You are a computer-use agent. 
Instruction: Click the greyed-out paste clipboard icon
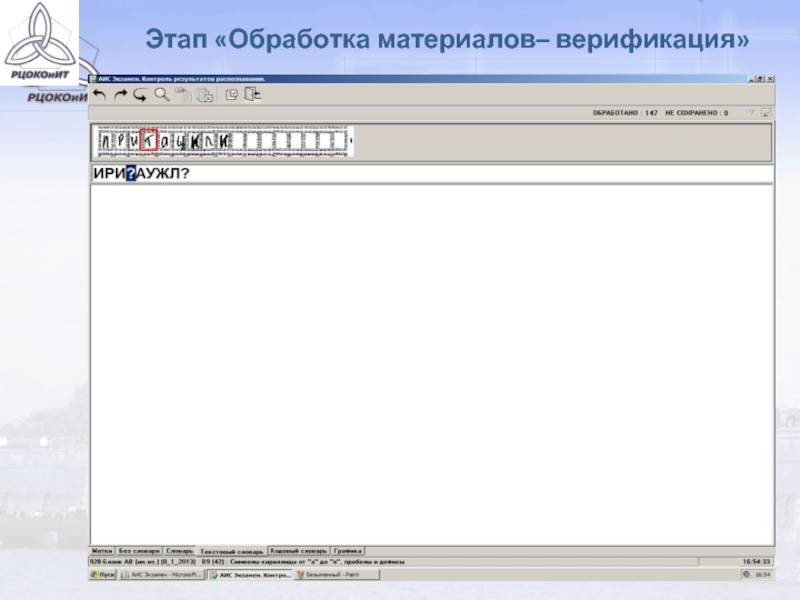click(x=183, y=95)
